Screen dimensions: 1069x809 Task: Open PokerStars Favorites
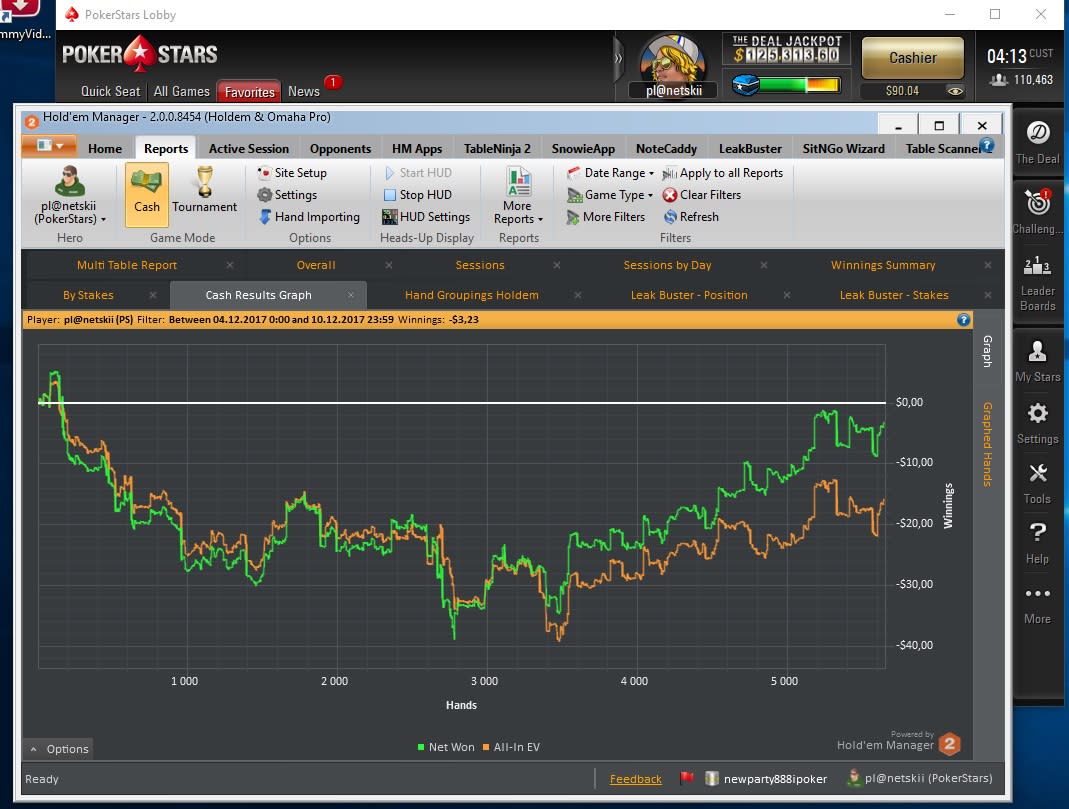coord(249,92)
